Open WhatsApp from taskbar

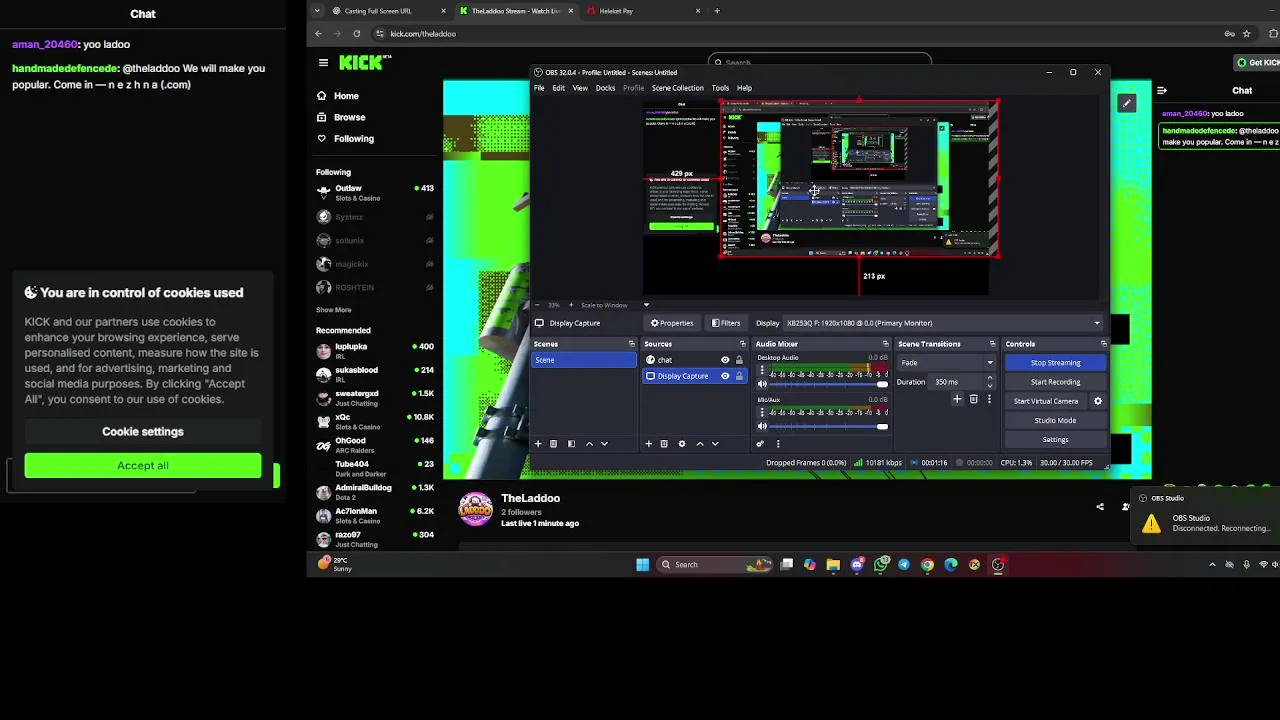click(x=881, y=565)
